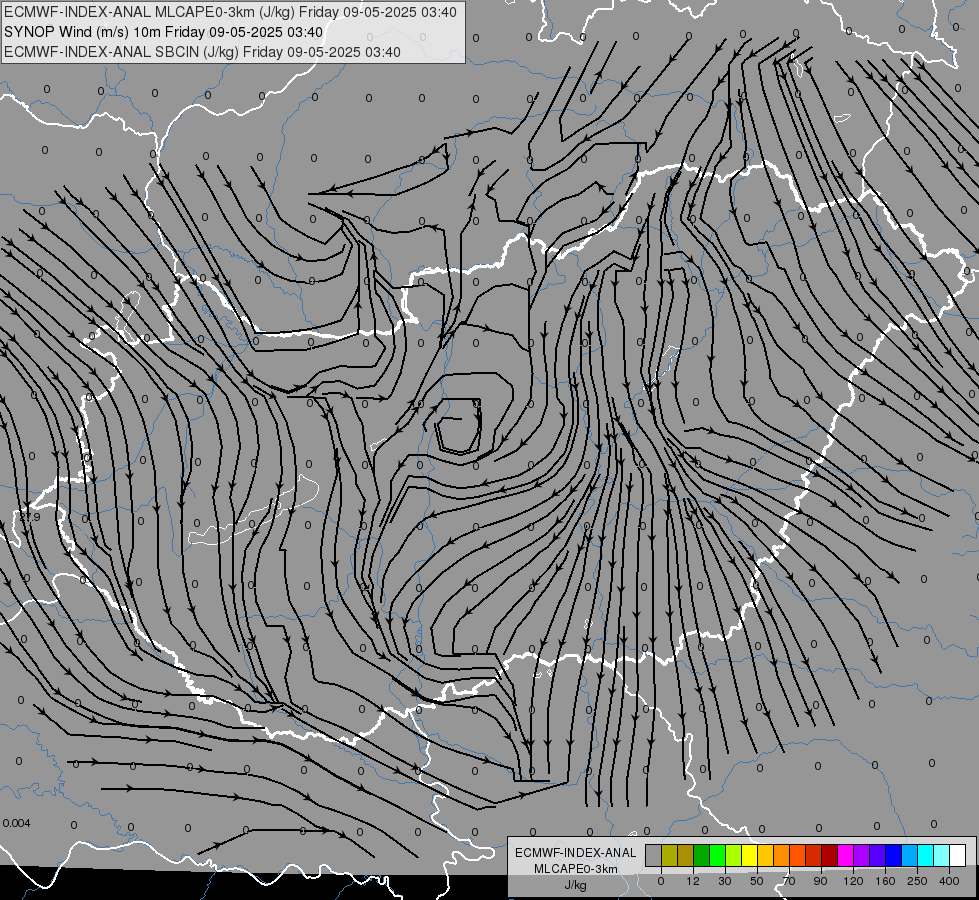
Task: Click the SYNOP Wind 10m title line
Action: (164, 32)
